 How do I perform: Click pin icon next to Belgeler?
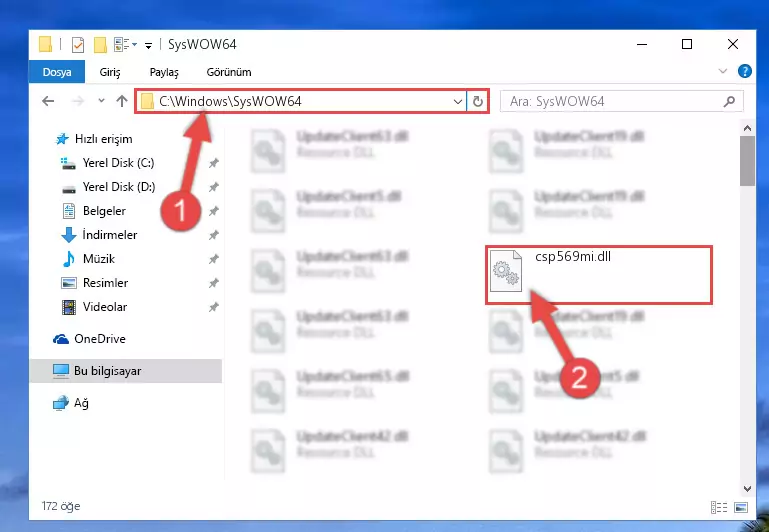213,211
